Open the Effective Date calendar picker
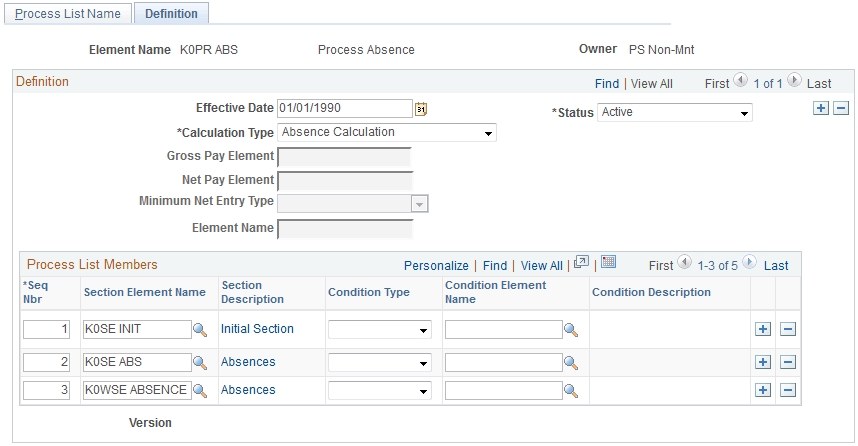Screen dimensions: 858x446 coord(421,109)
